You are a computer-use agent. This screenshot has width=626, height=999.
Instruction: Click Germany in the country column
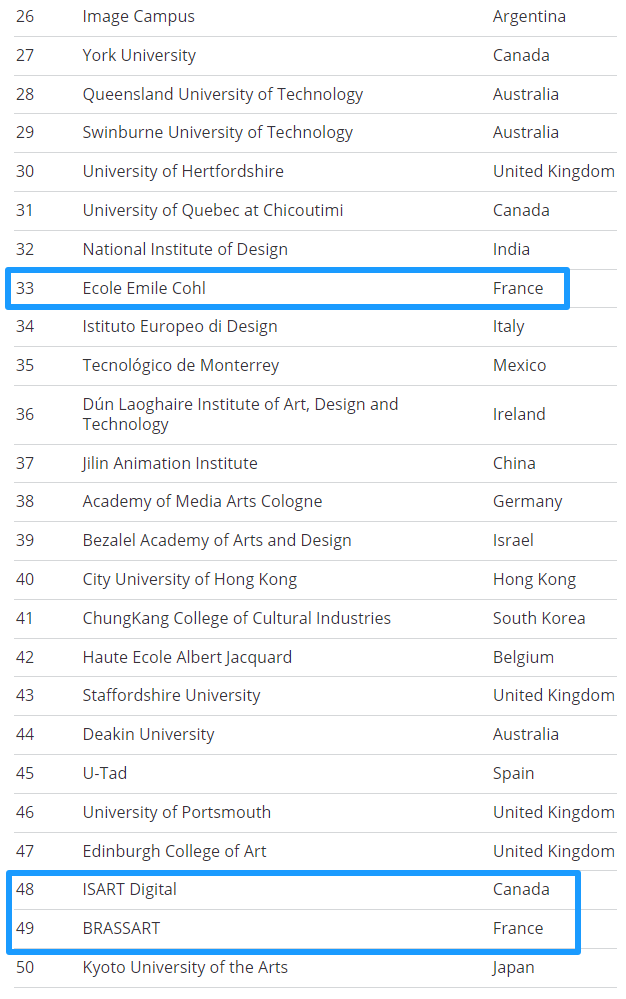pyautogui.click(x=527, y=502)
